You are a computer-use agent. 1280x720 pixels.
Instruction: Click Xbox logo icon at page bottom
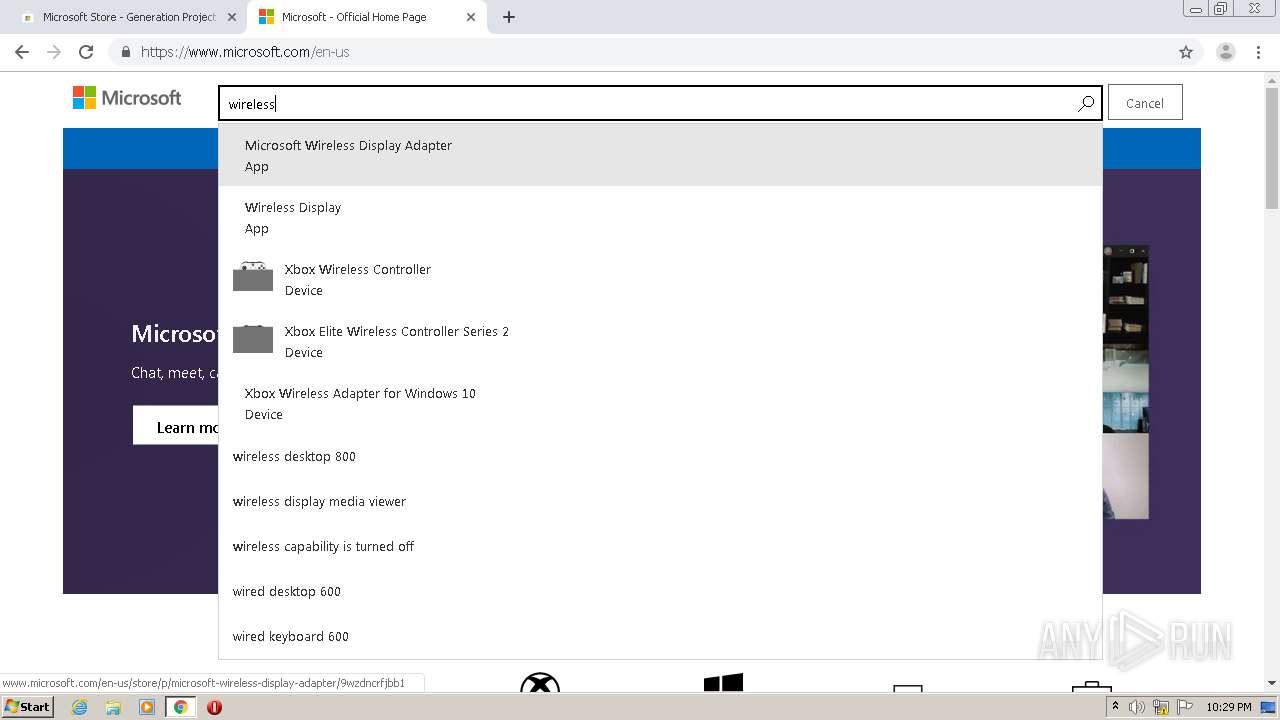540,683
